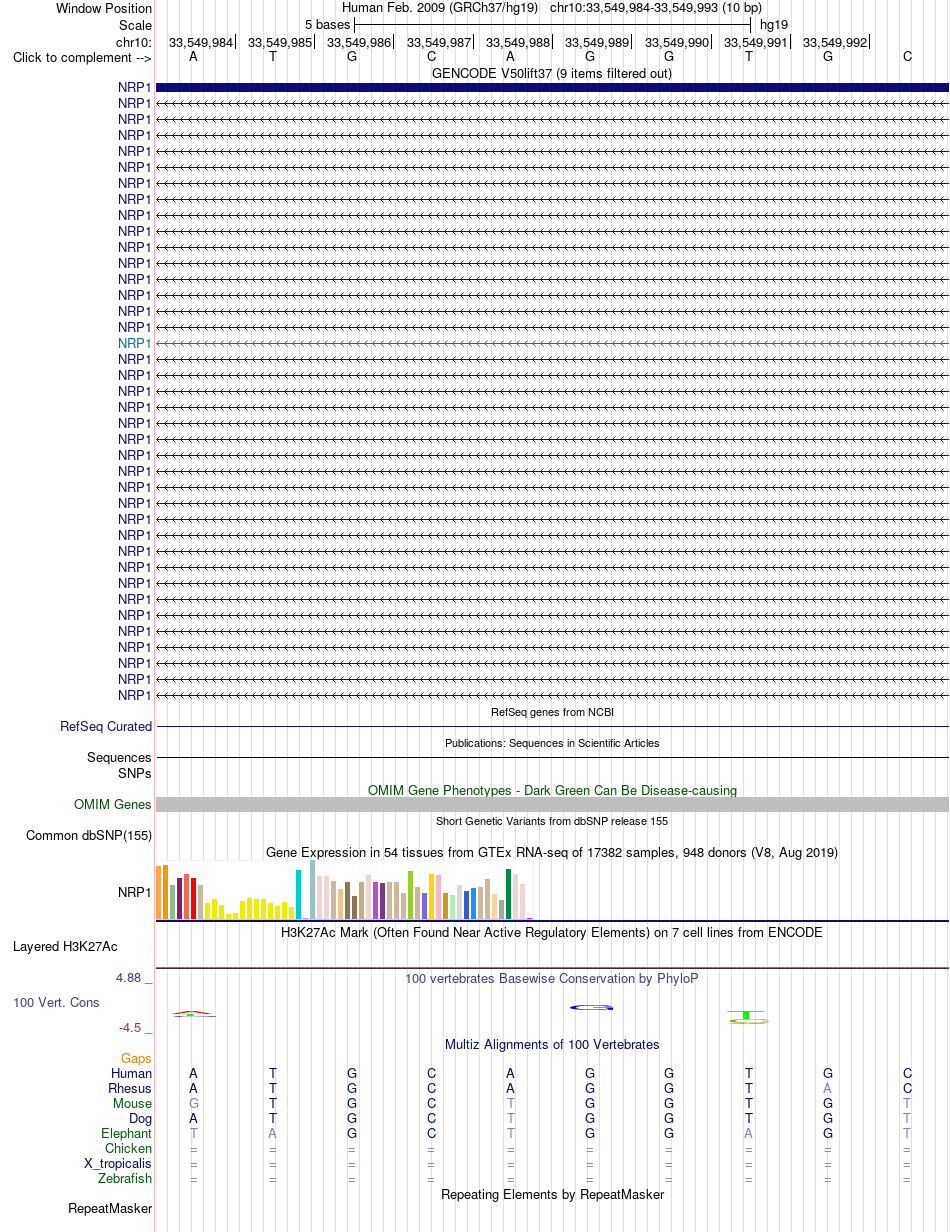
Task: Click the chr10: ruler label
Action: click(134, 42)
